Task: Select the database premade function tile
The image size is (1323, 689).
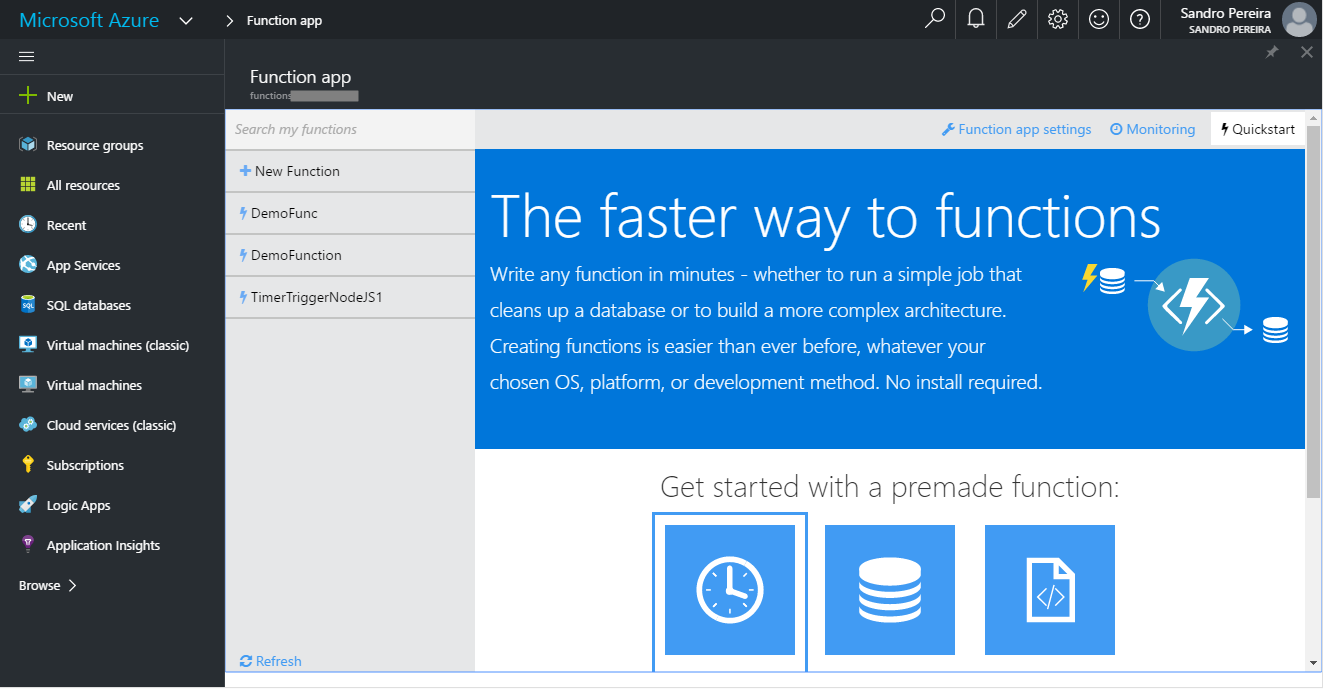Action: pyautogui.click(x=890, y=590)
